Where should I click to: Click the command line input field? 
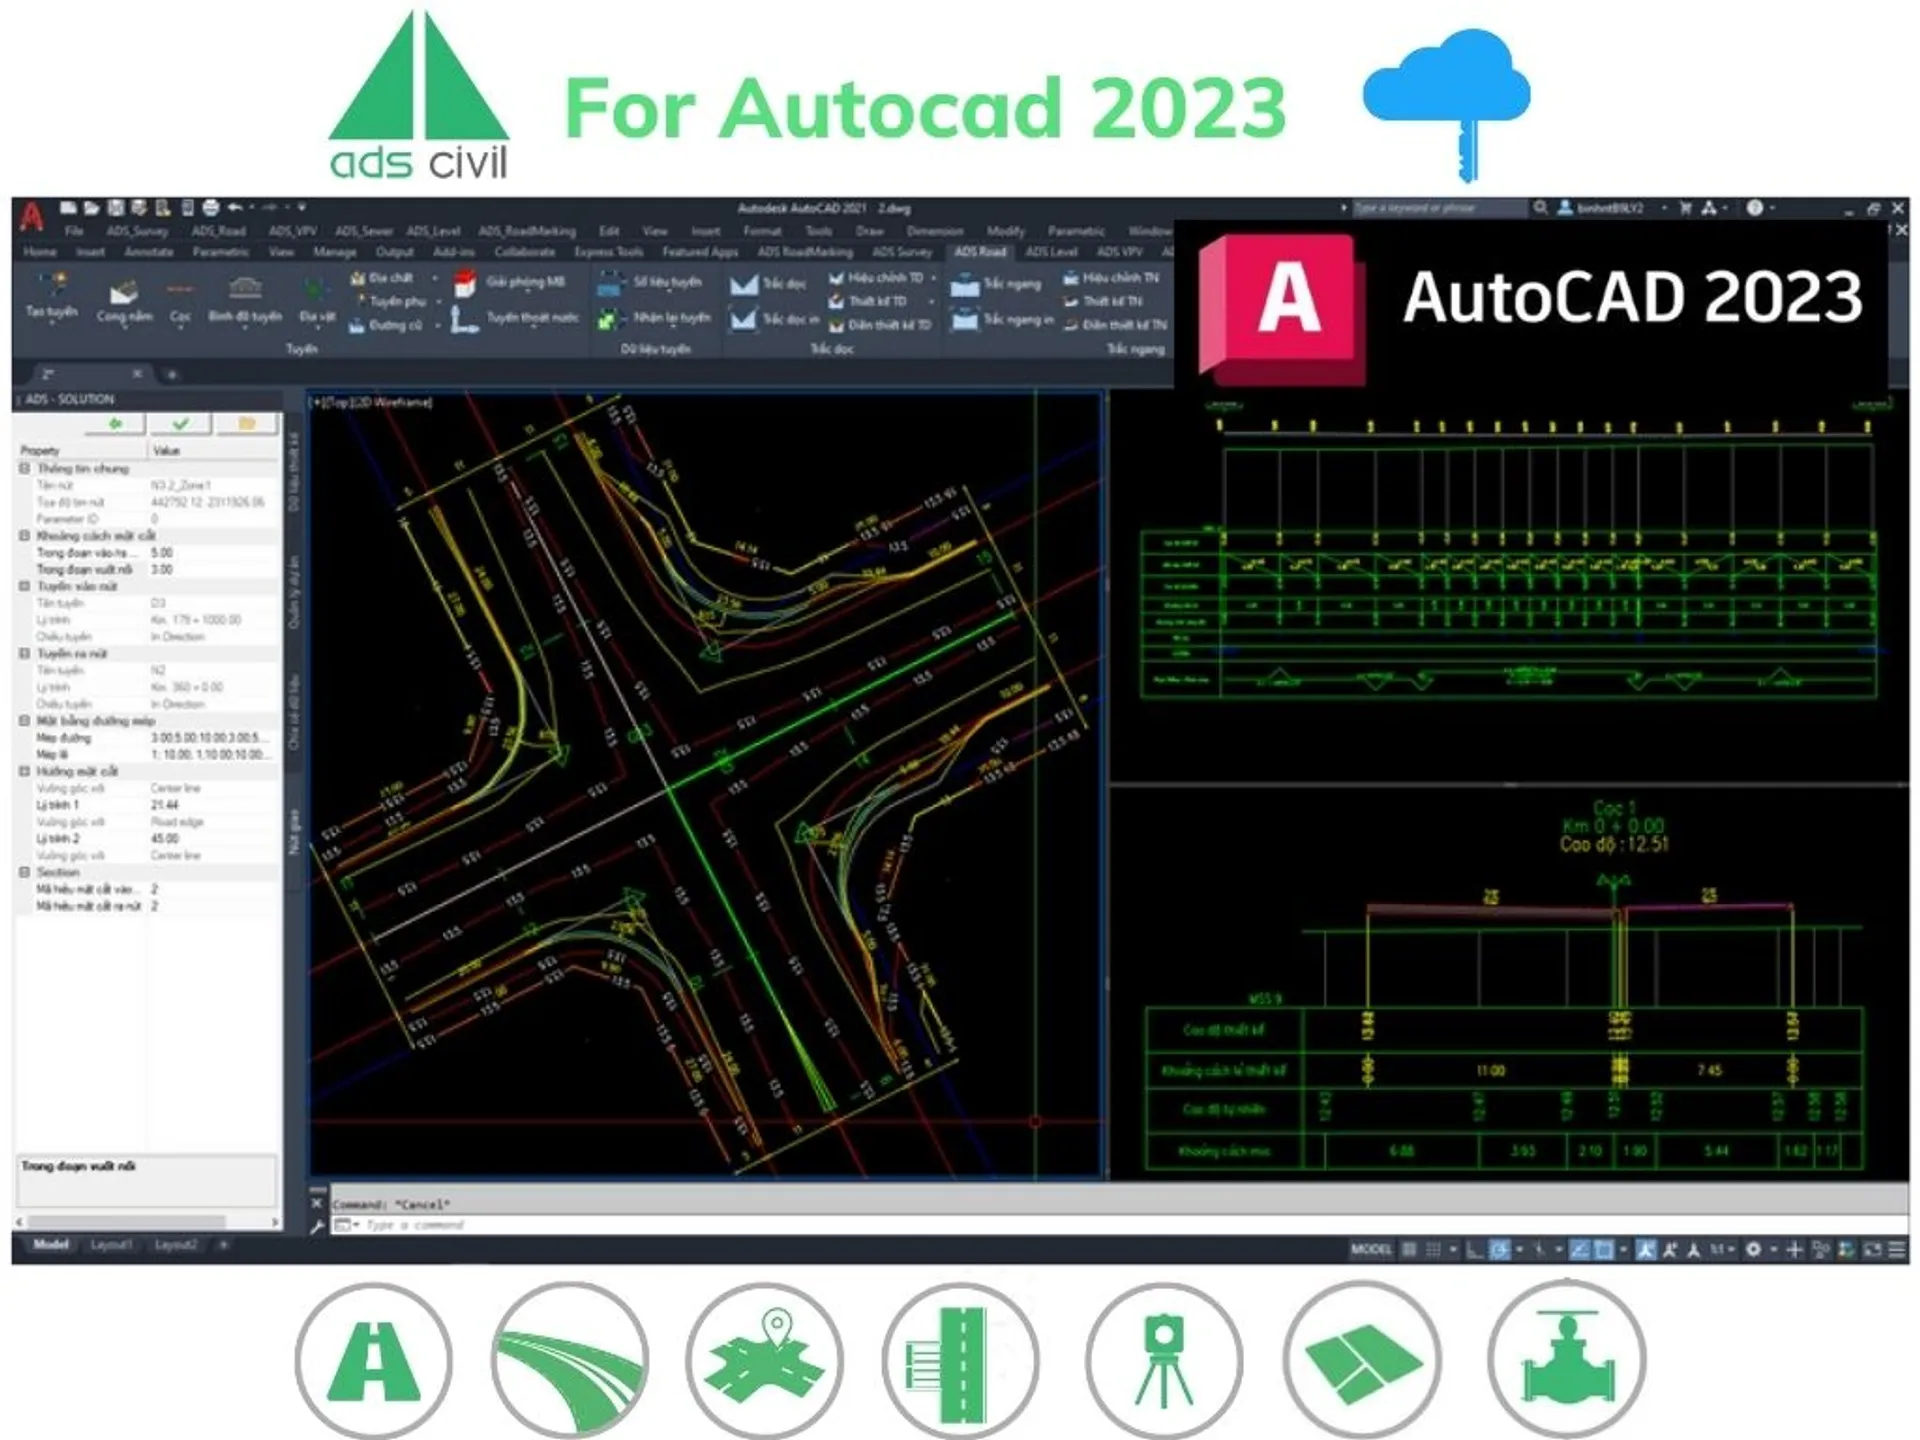[x=1120, y=1225]
